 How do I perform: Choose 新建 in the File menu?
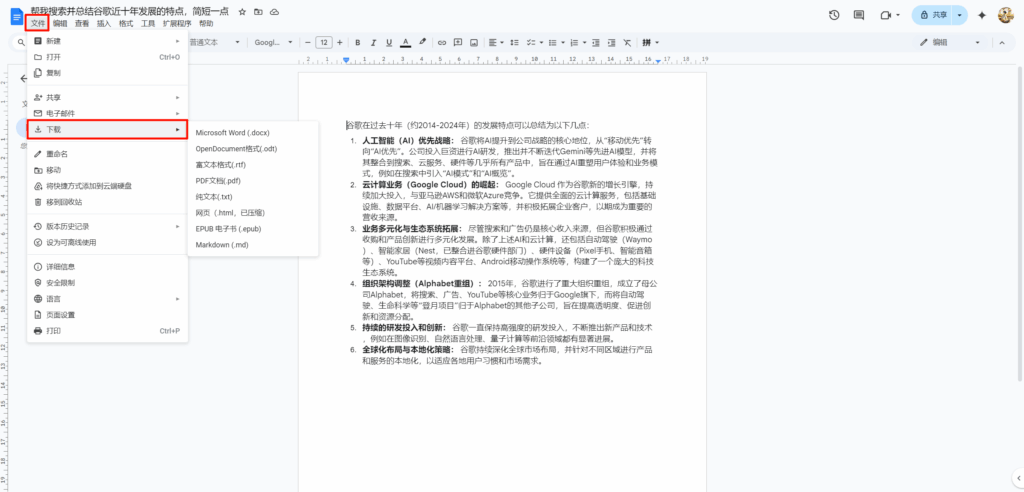107,41
